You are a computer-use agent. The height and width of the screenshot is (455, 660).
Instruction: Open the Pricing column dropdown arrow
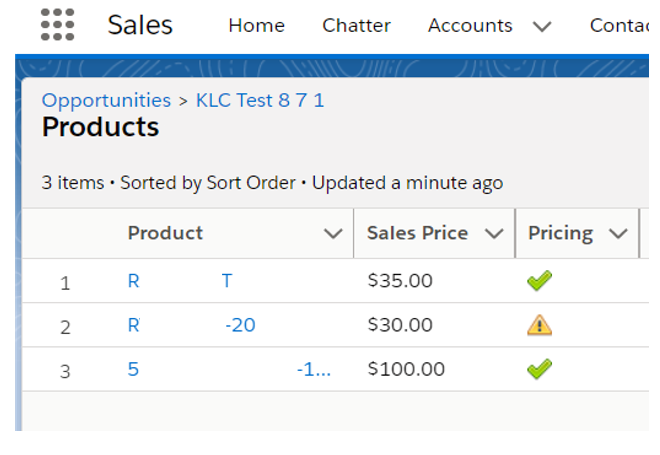[x=618, y=234]
